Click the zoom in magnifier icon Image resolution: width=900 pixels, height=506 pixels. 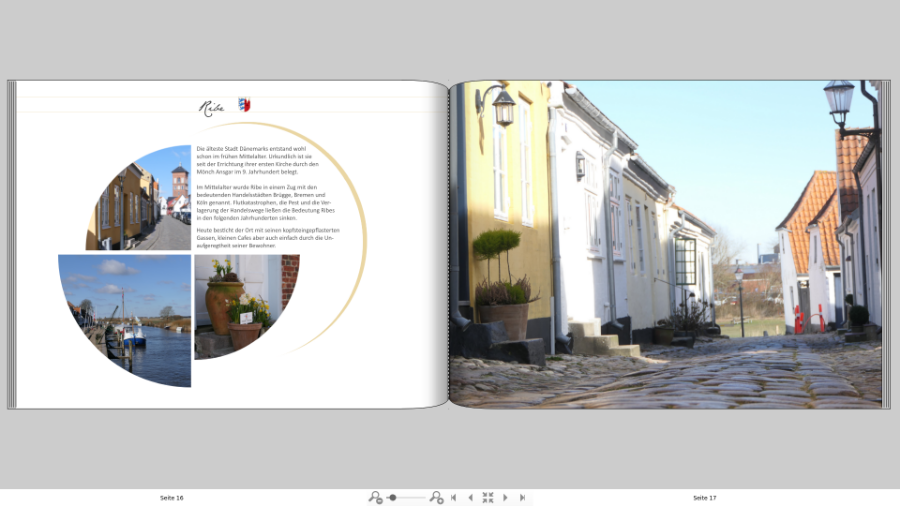[436, 497]
